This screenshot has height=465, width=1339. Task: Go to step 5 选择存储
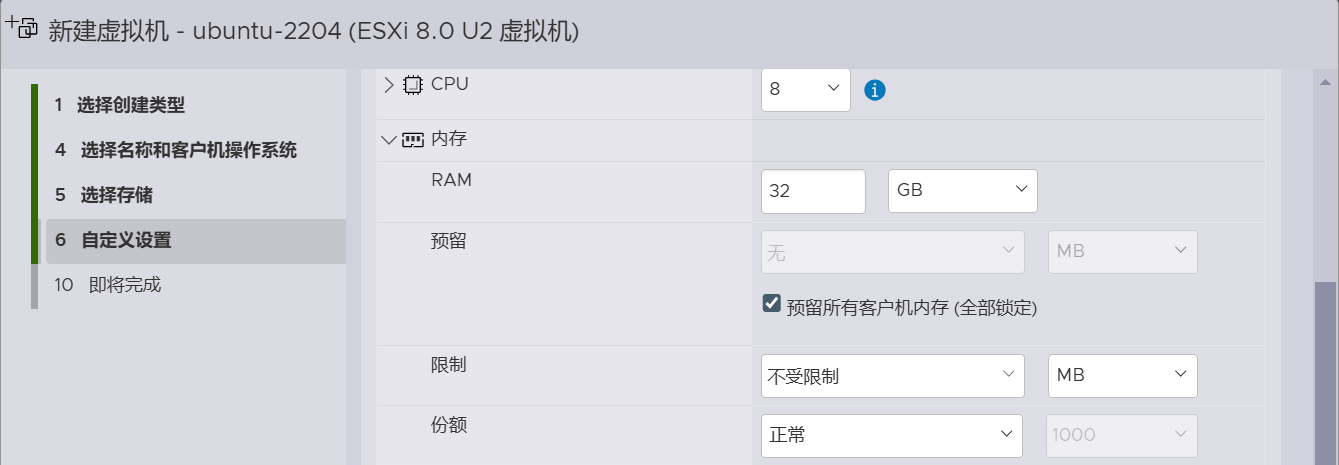116,195
